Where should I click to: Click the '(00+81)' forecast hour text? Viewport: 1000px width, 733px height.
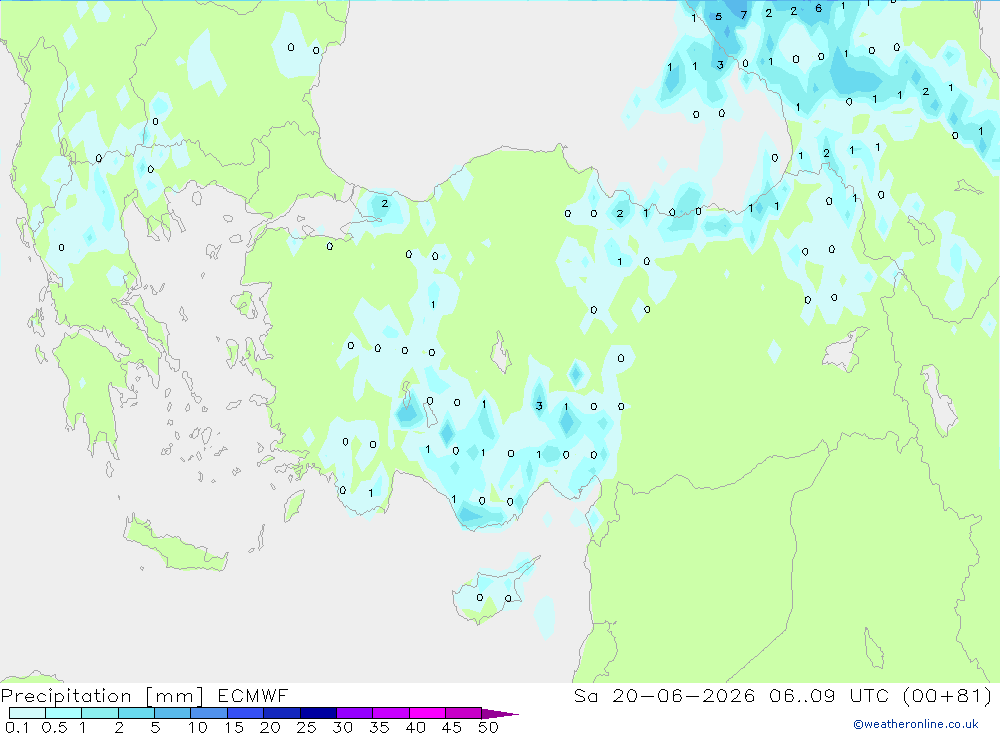pyautogui.click(x=948, y=695)
